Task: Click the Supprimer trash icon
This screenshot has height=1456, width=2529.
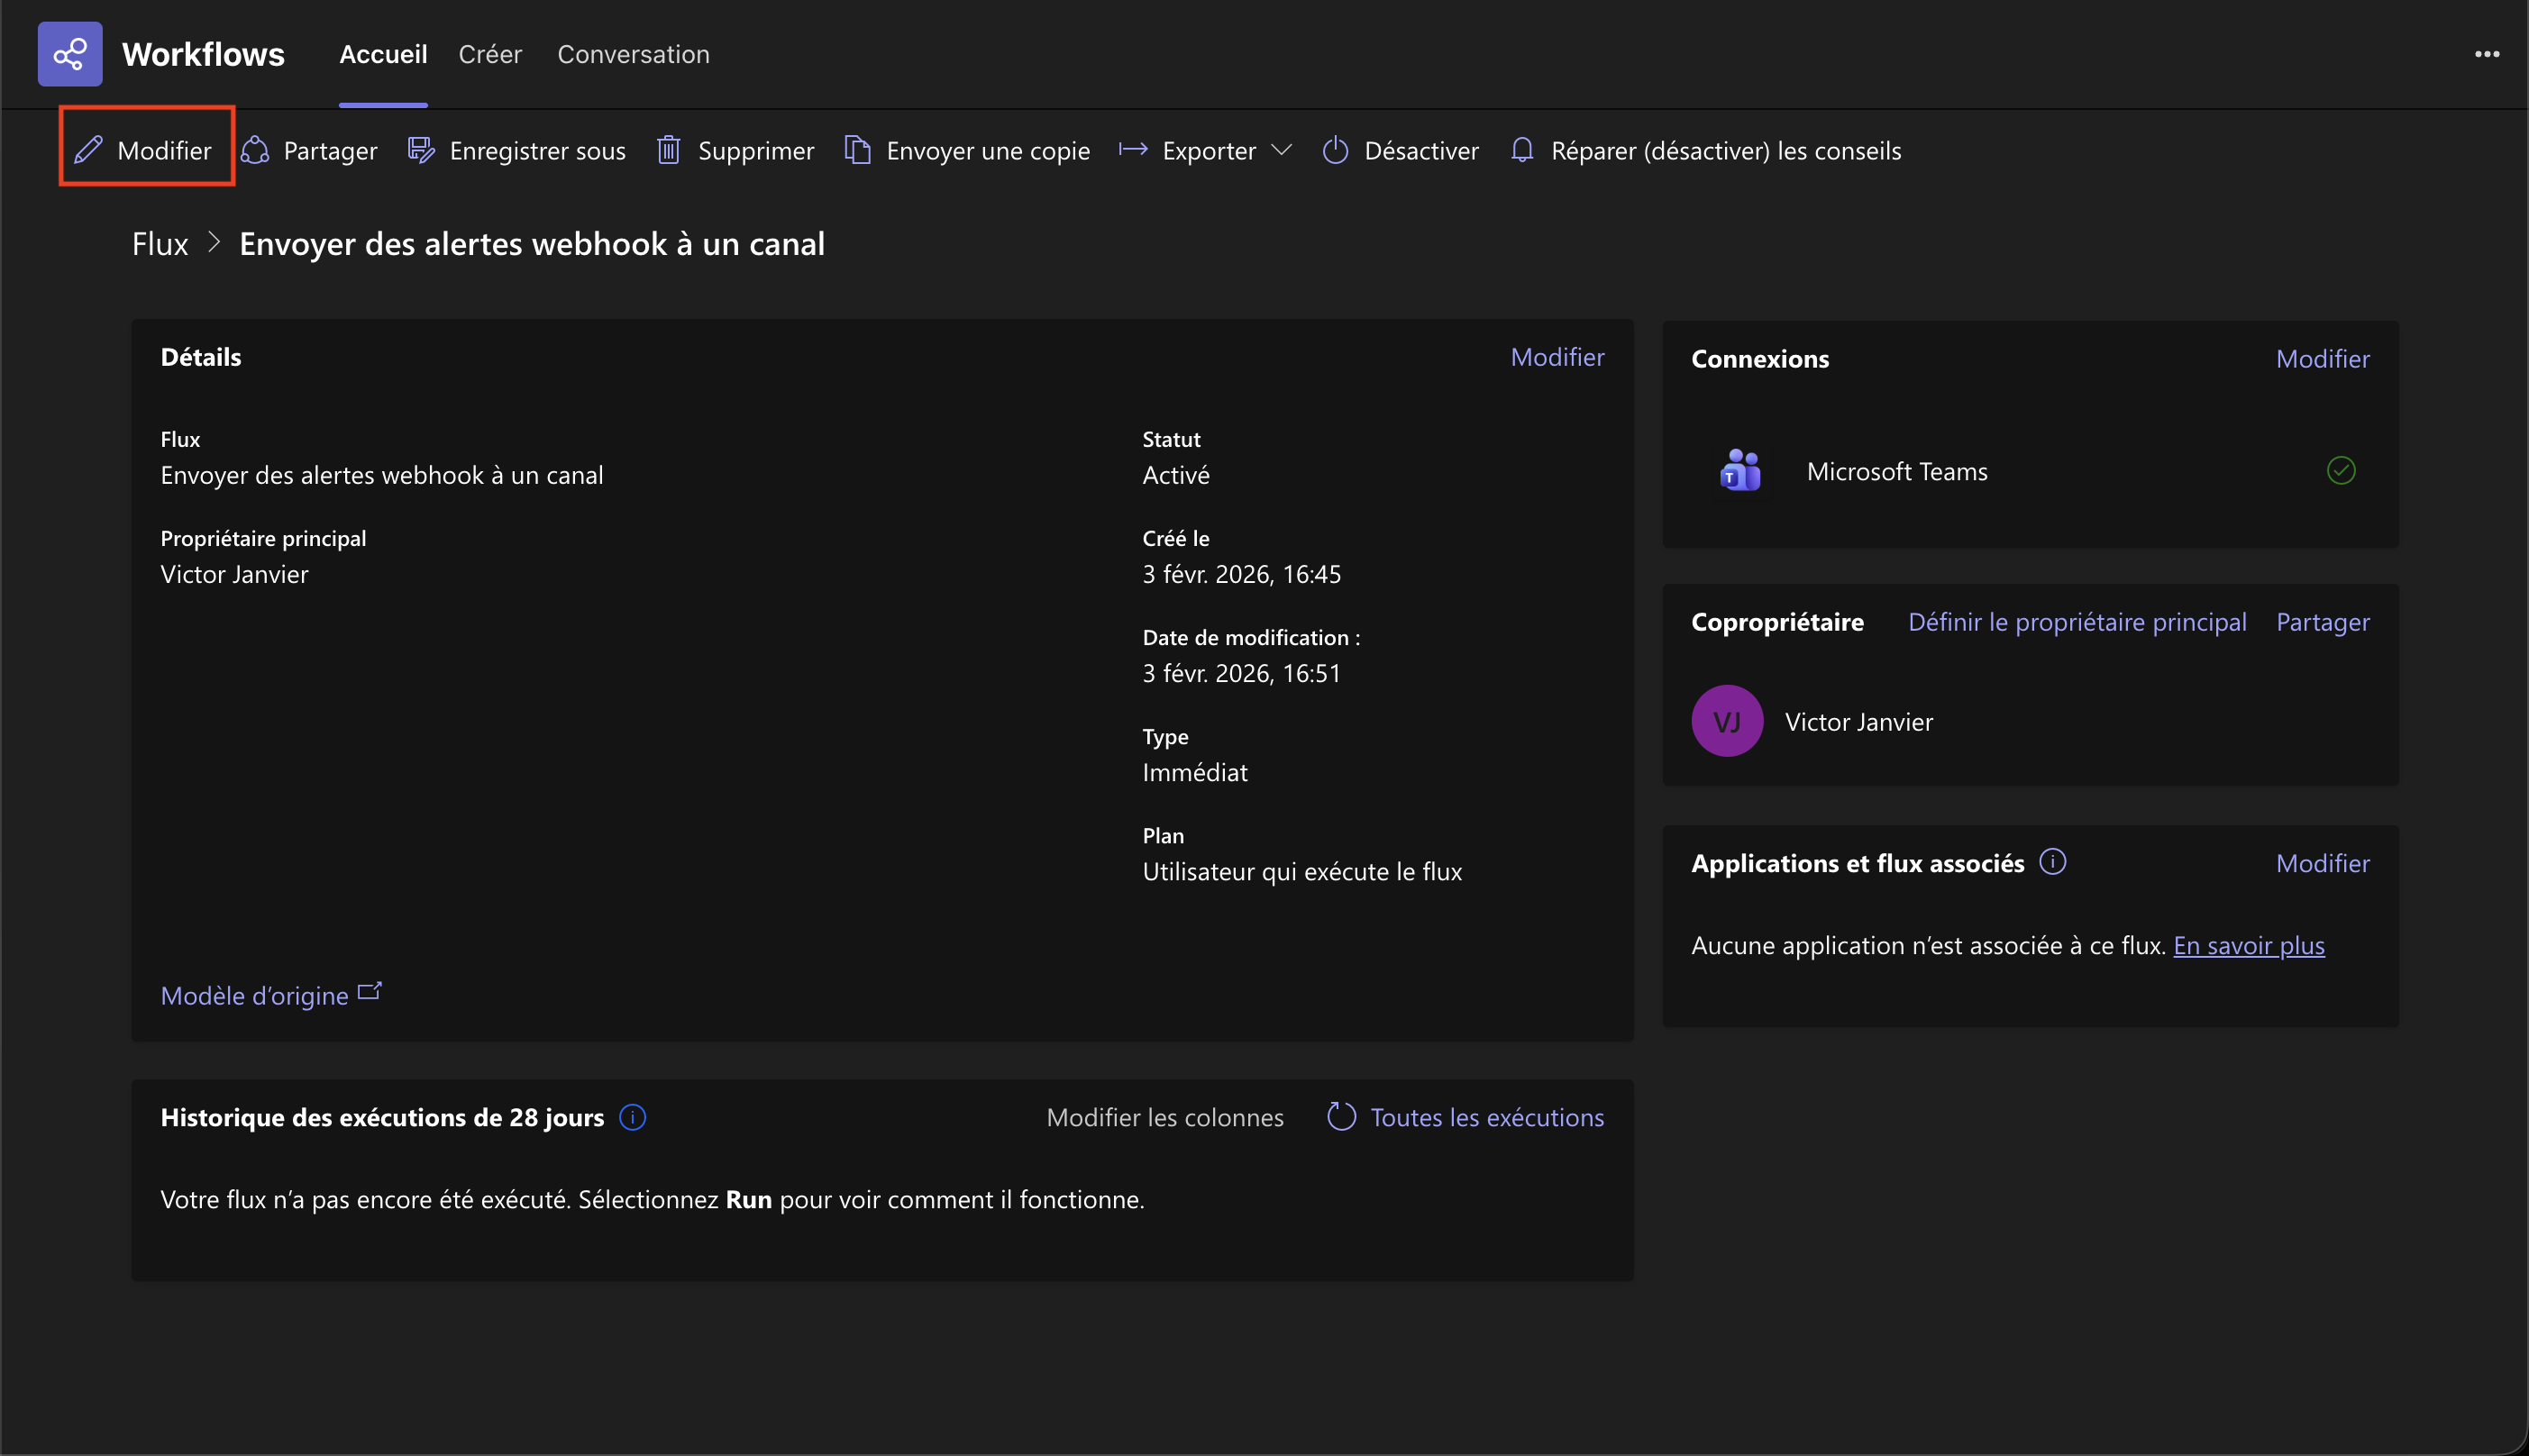Action: 669,150
